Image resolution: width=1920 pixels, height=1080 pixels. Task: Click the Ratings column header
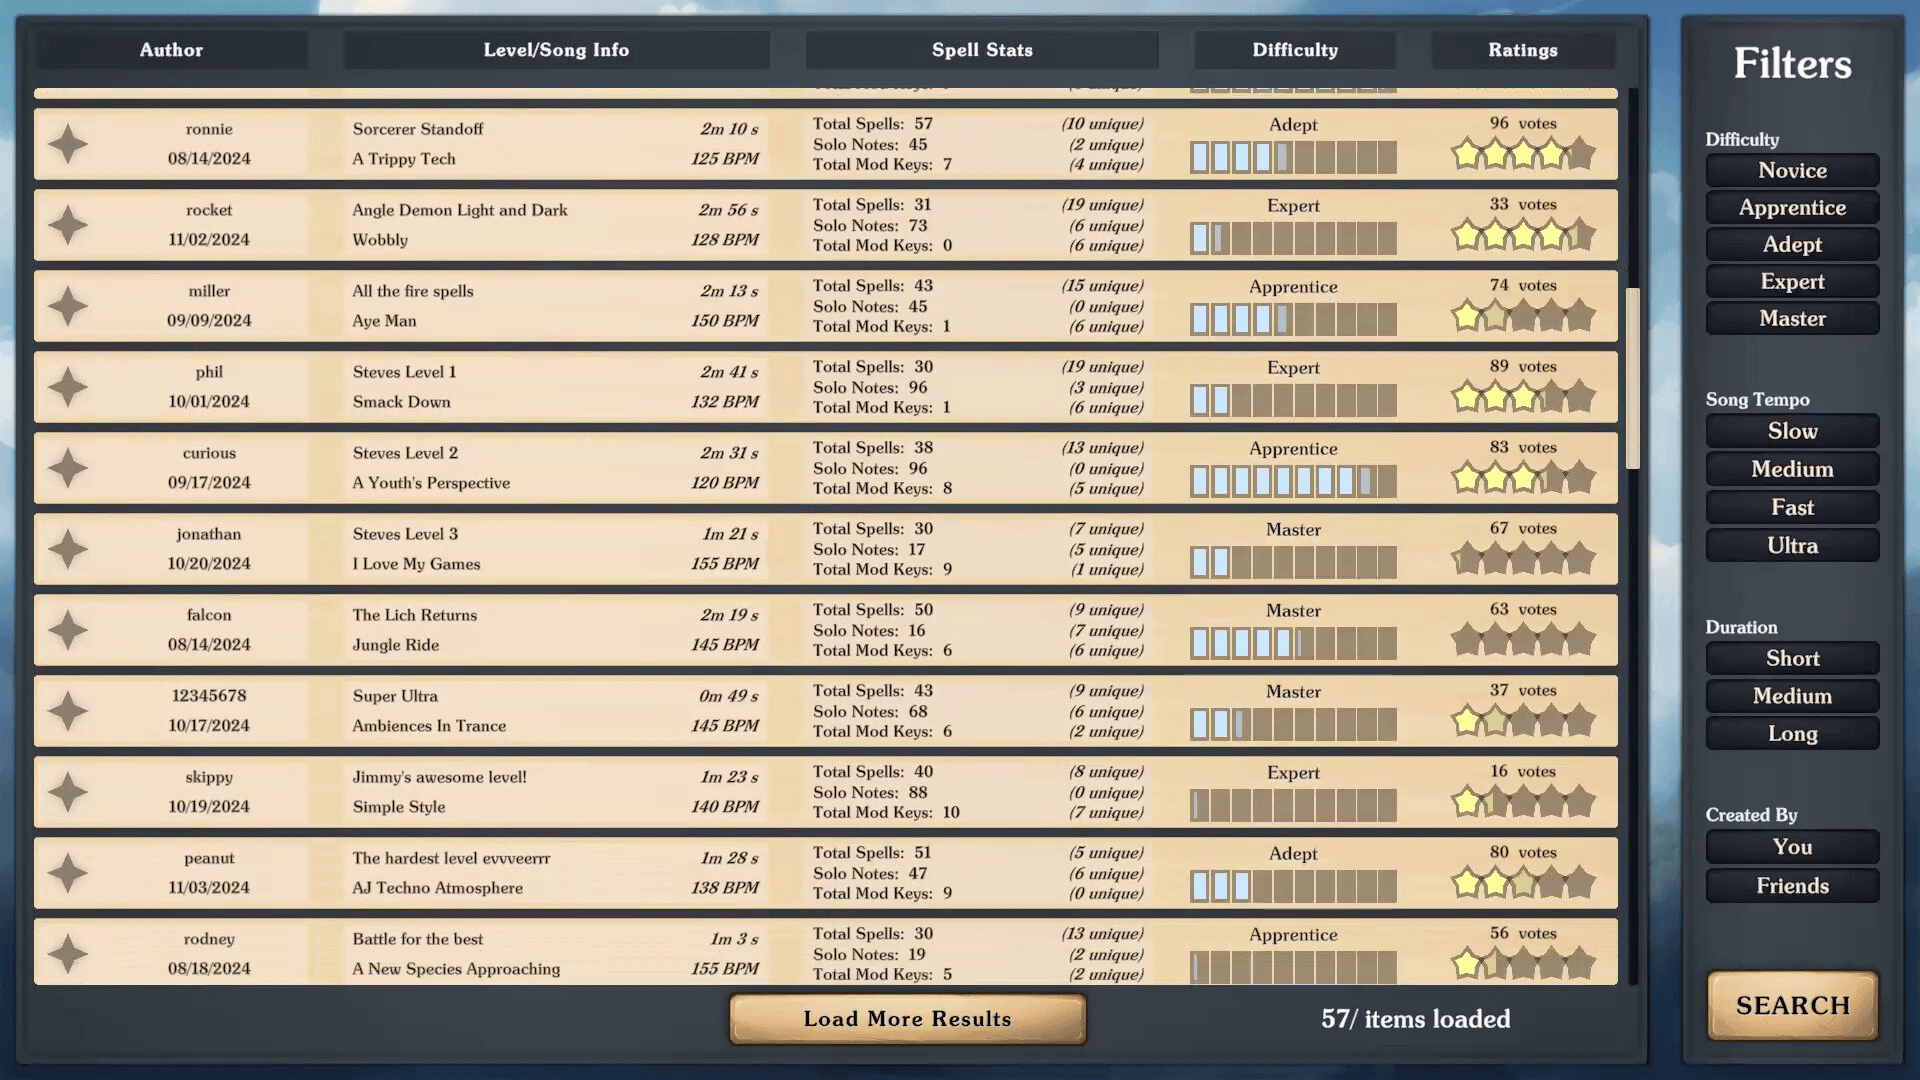point(1522,50)
